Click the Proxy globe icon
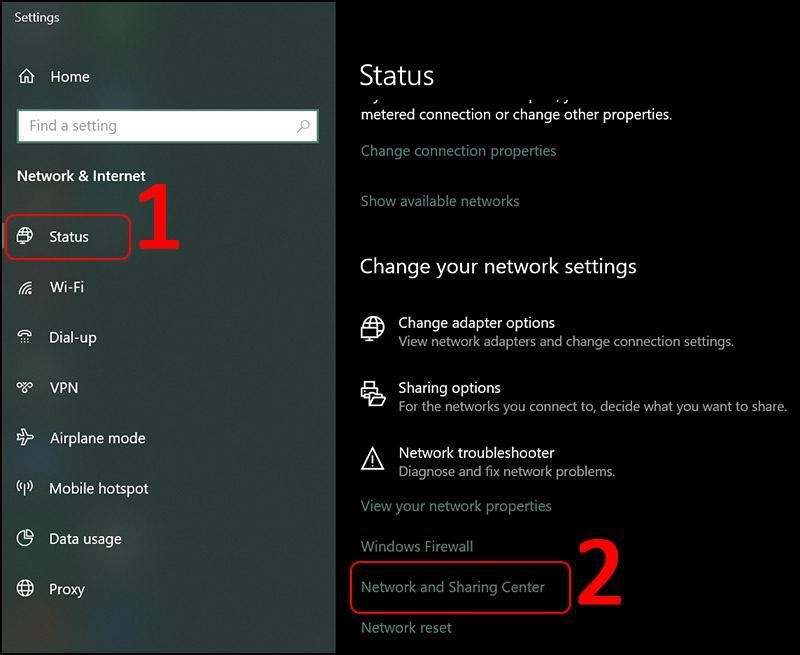This screenshot has height=655, width=800. (26, 589)
